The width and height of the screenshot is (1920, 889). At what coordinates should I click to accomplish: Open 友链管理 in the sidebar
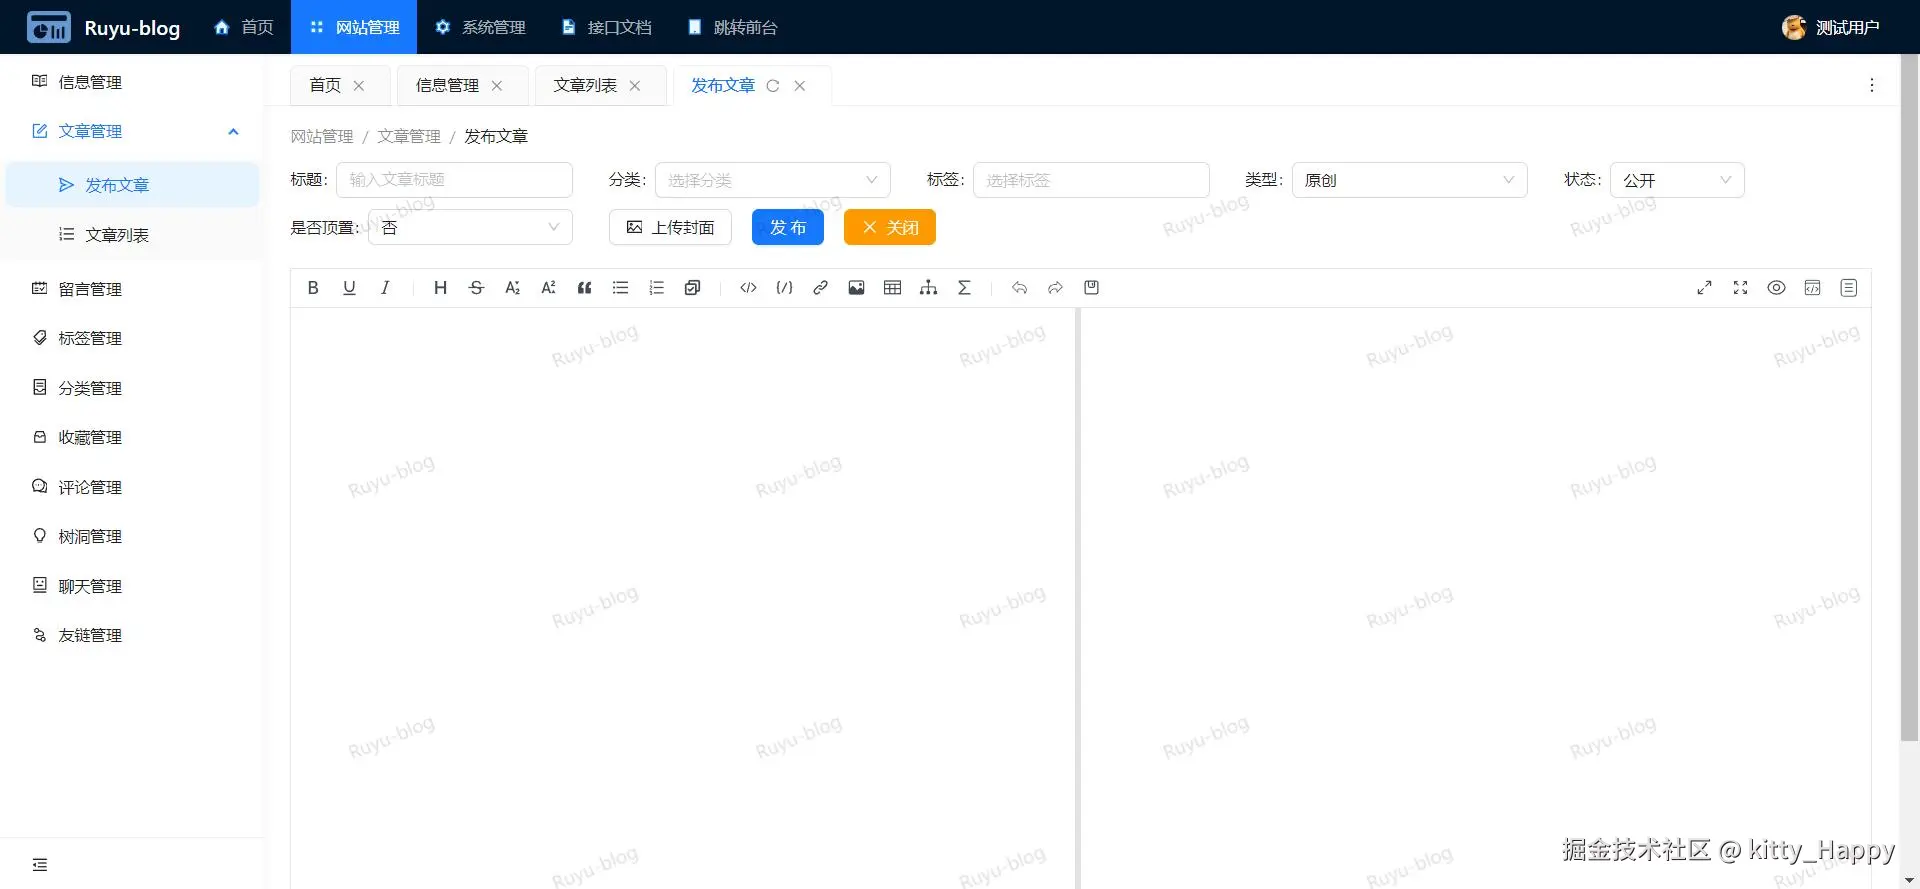(132, 635)
